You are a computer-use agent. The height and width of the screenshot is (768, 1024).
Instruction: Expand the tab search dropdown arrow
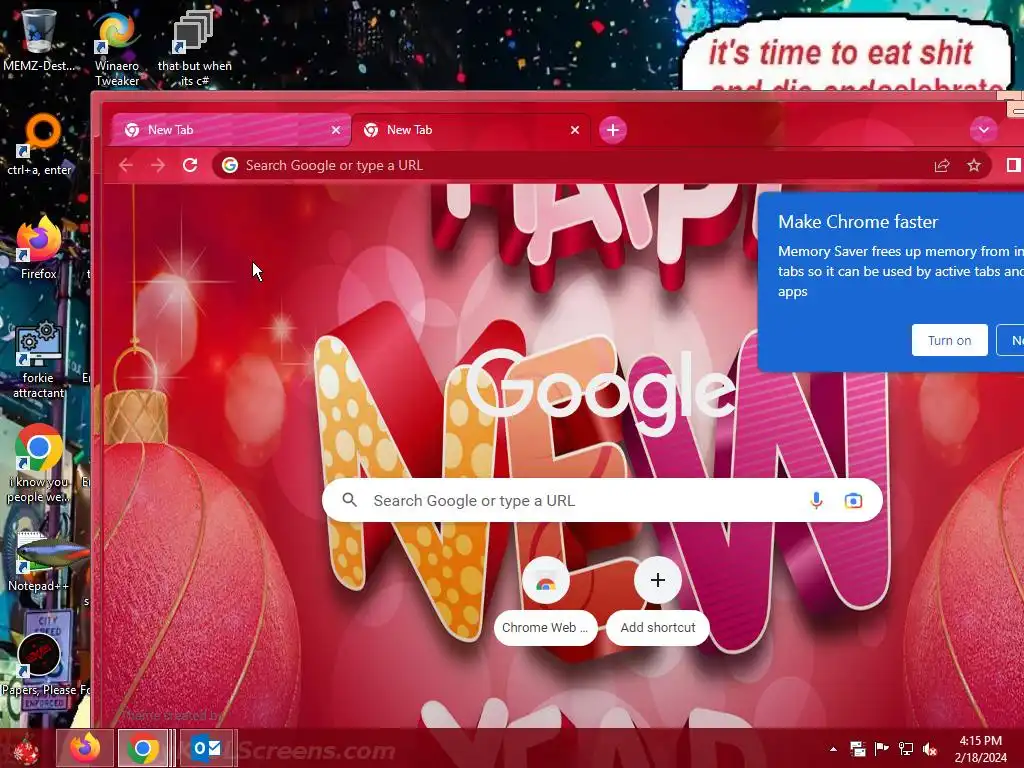click(984, 130)
